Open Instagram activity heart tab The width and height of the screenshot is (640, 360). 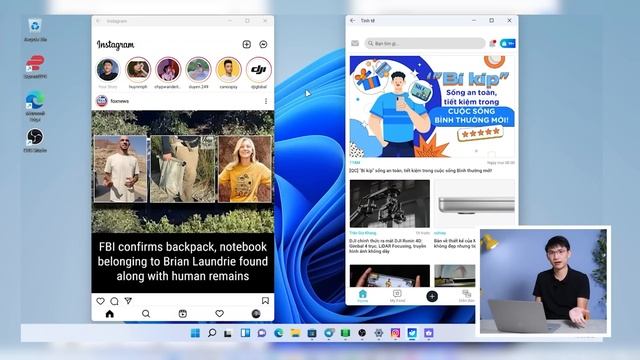(x=220, y=313)
